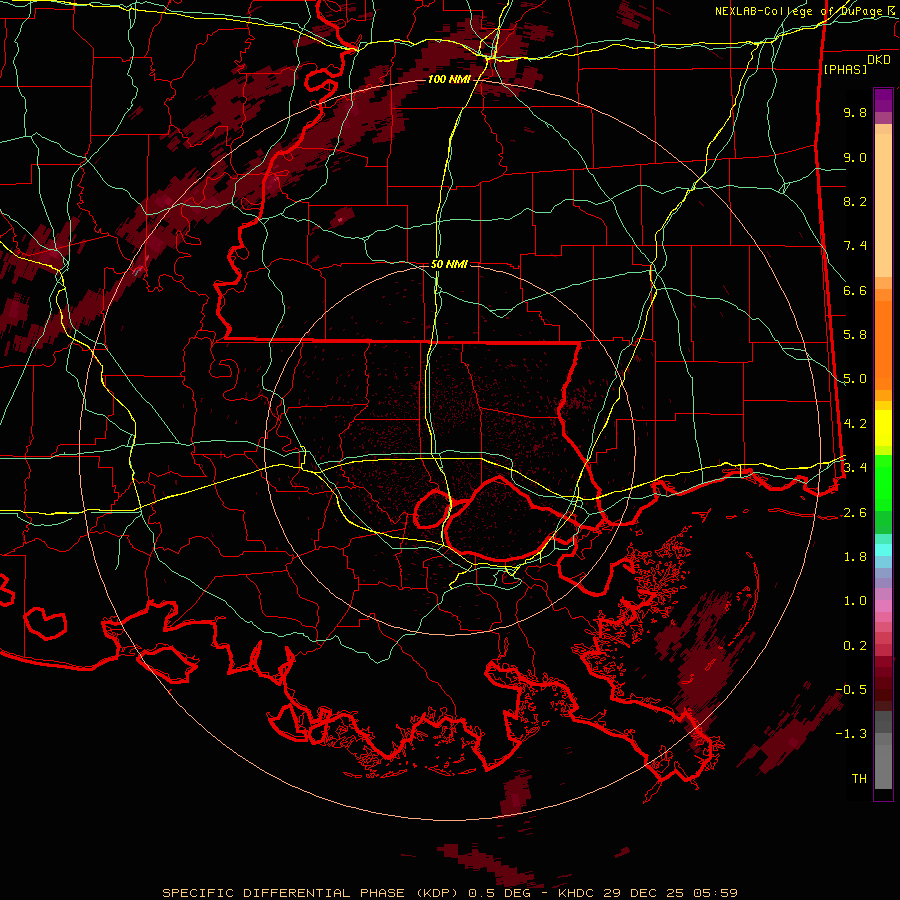Click the 9.0 value on color scale
The image size is (900, 900).
coord(855,157)
